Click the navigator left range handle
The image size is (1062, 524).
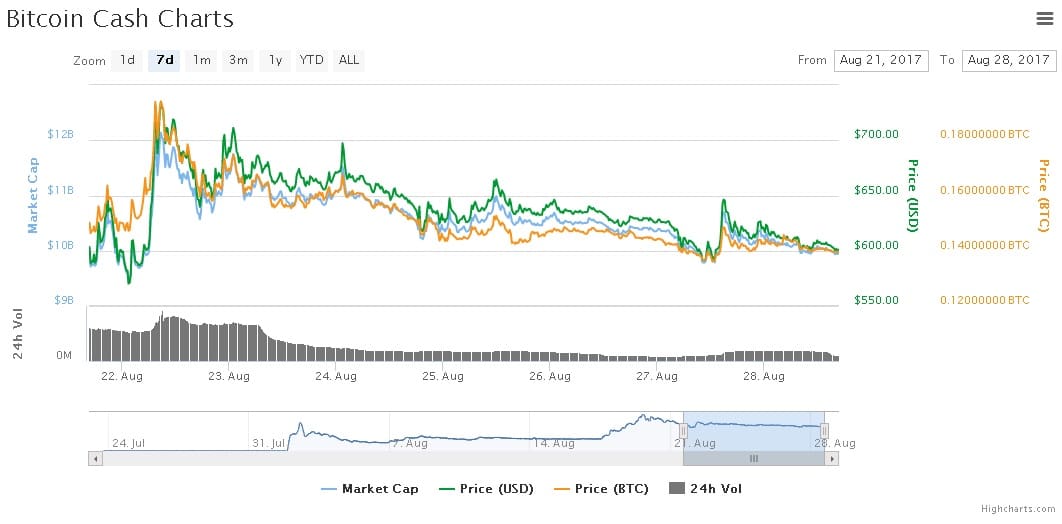point(683,431)
